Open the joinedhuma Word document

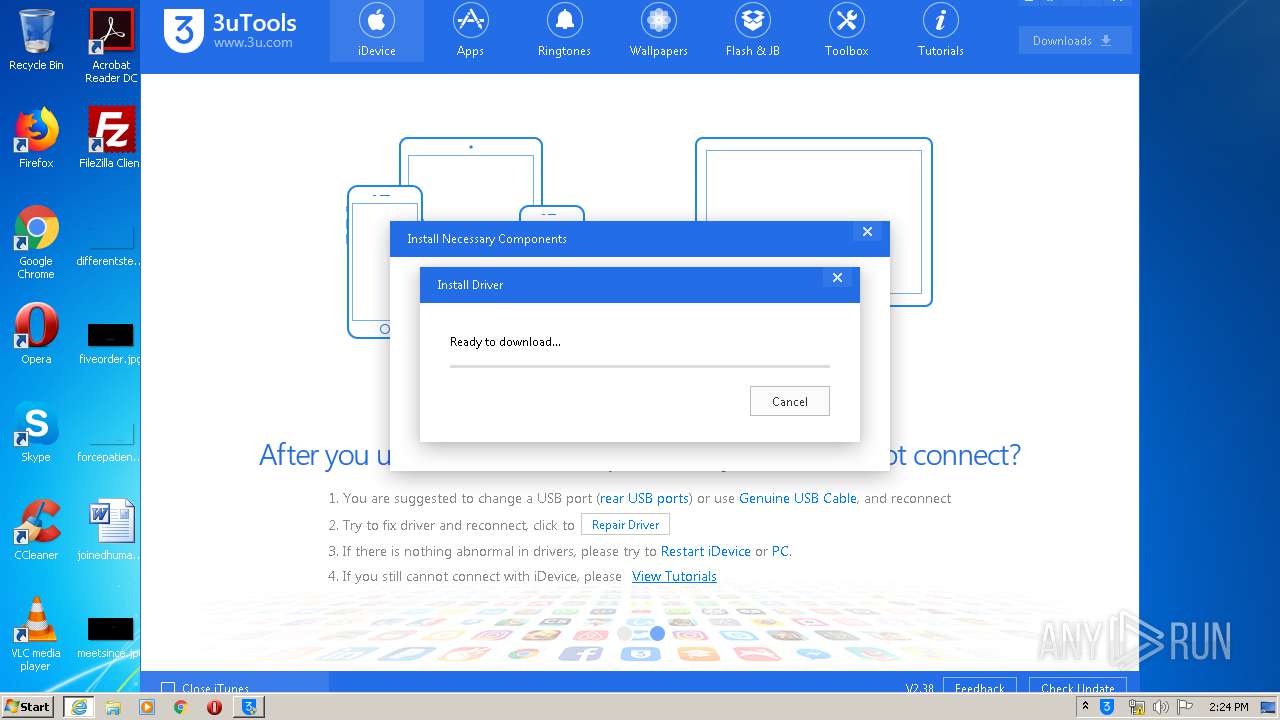(x=110, y=530)
